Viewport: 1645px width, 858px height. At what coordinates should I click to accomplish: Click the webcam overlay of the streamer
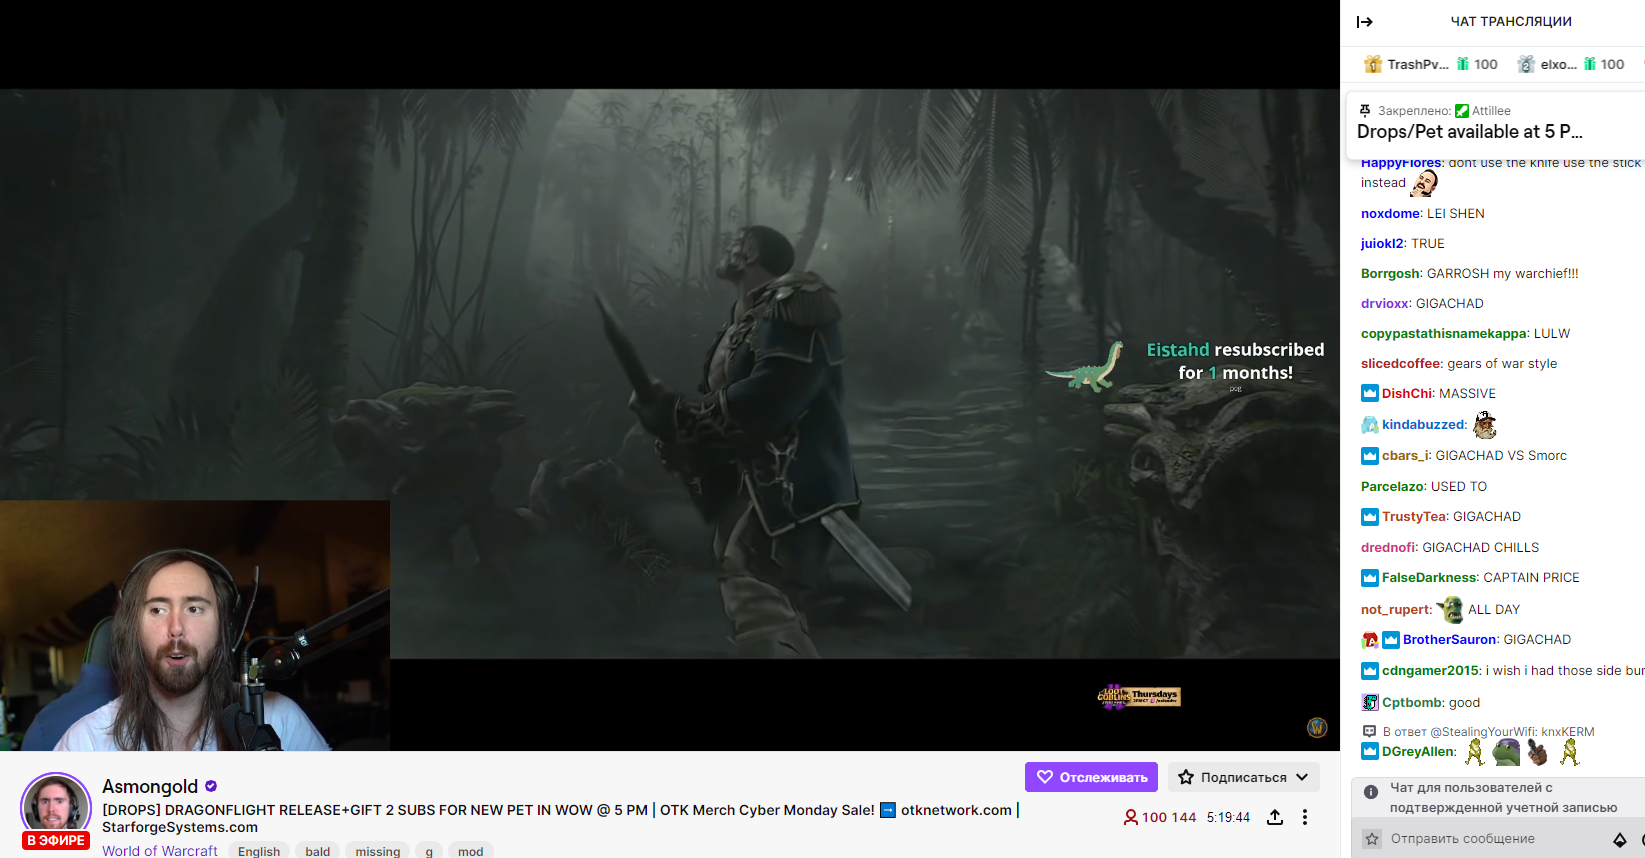pos(195,625)
